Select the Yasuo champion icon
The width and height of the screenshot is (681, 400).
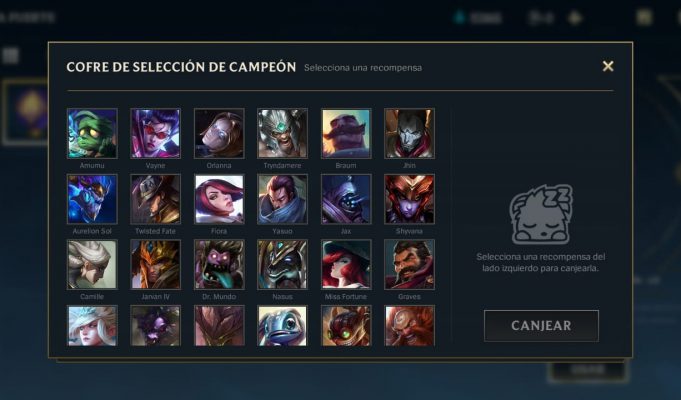(282, 199)
